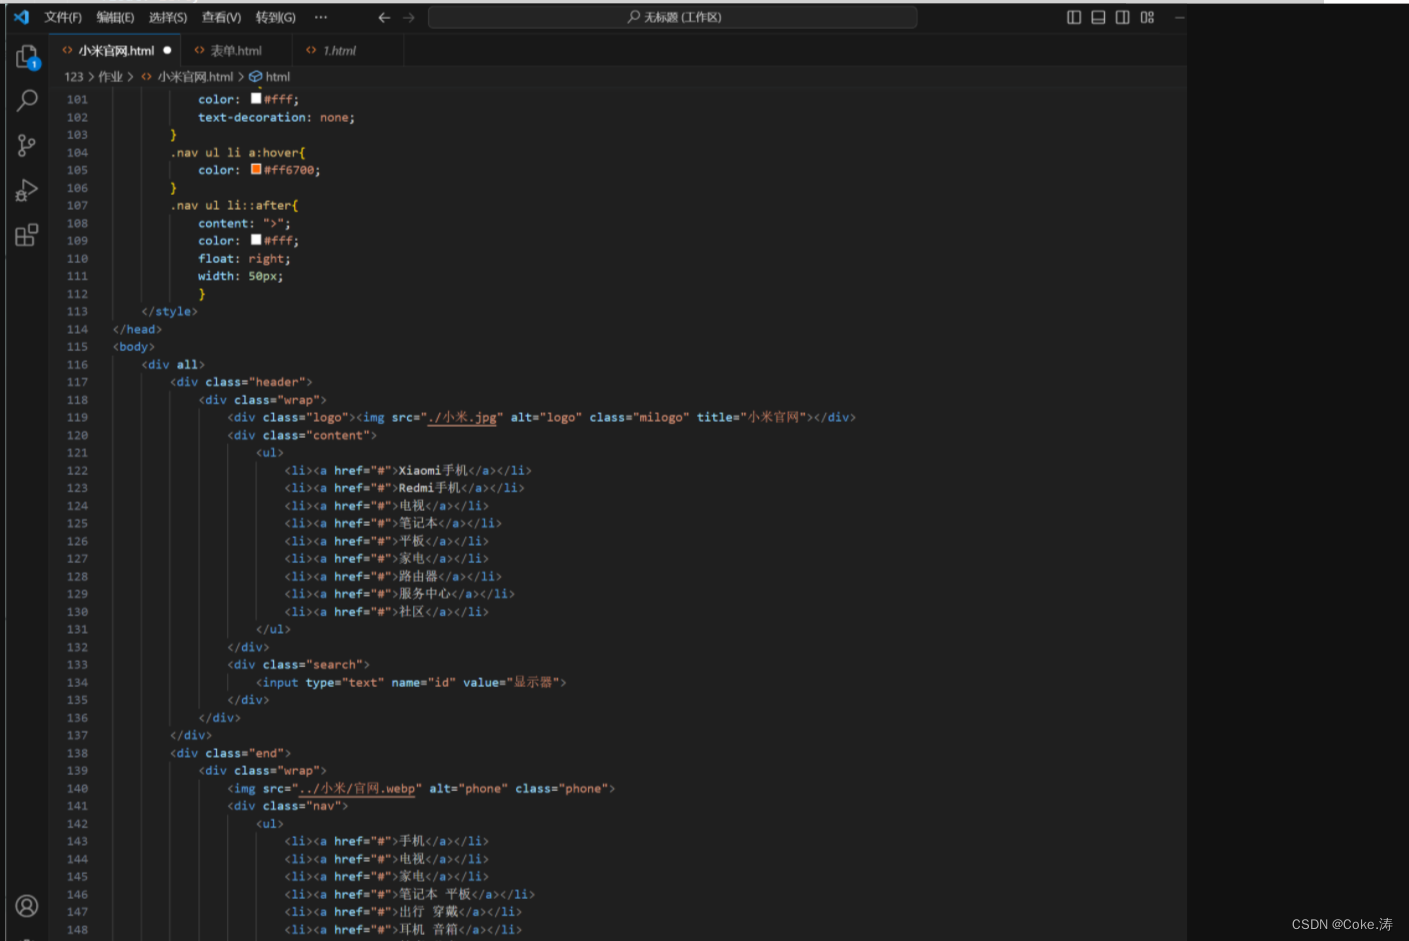Screen dimensions: 1409x941
Task: Open the 转到(G) menu
Action: pos(275,17)
